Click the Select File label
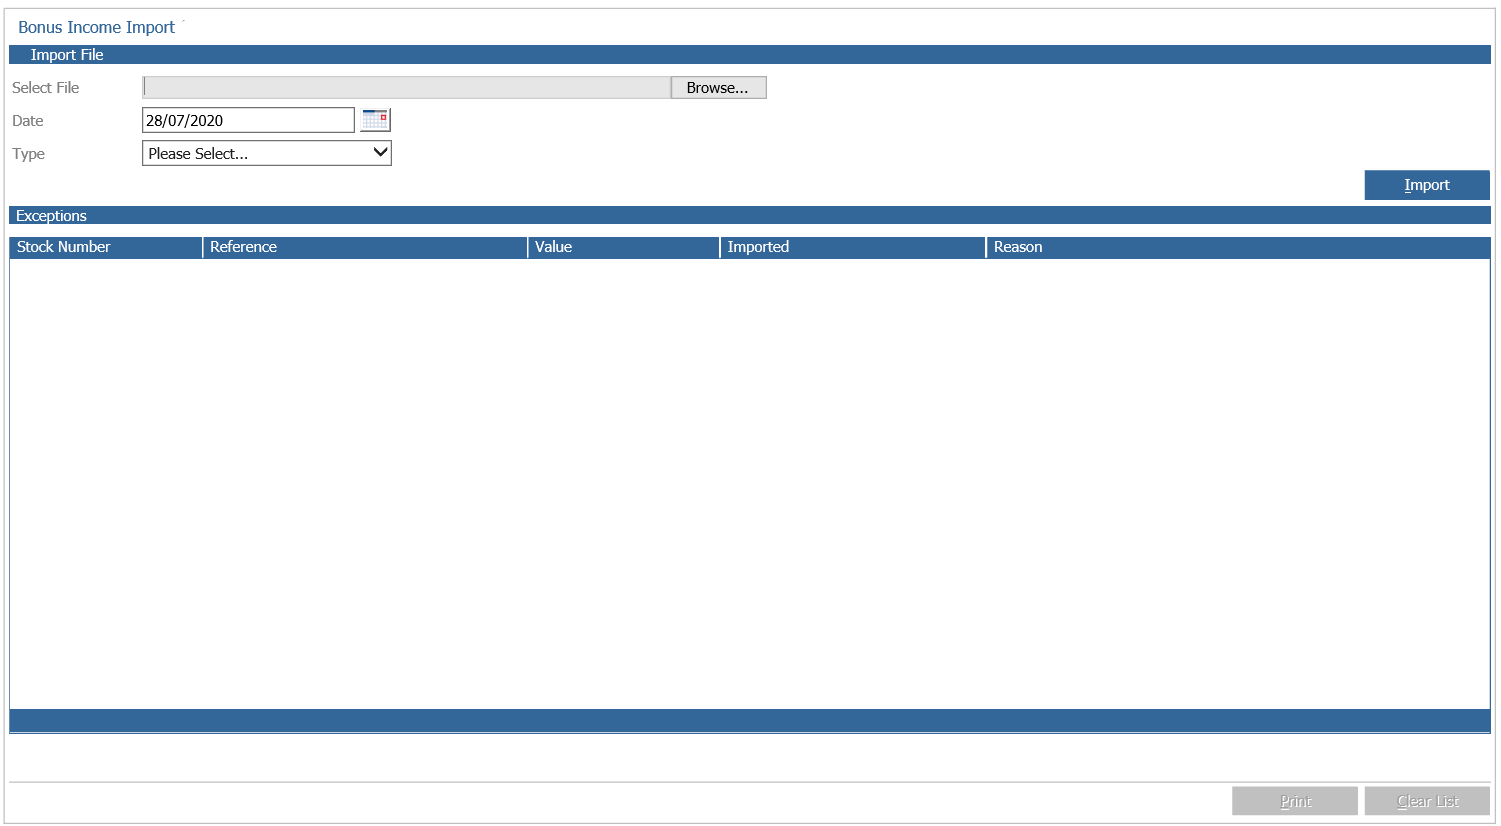Viewport: 1501px width, 826px height. click(x=46, y=88)
